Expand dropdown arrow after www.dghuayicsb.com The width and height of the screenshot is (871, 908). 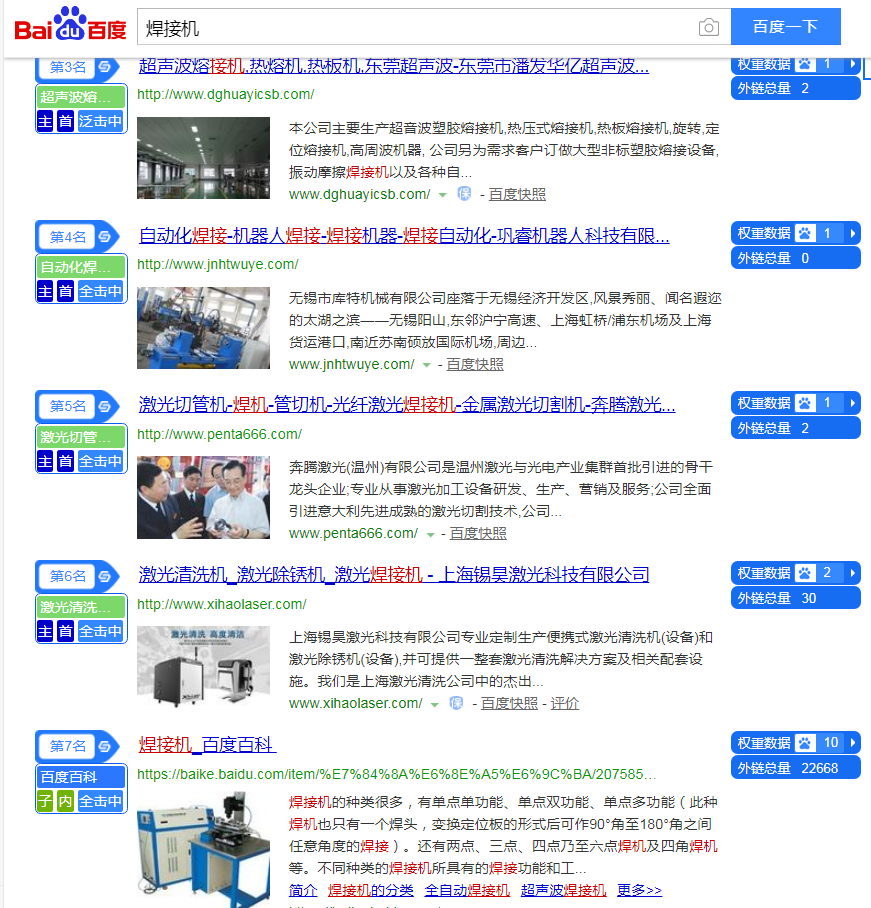pyautogui.click(x=442, y=195)
